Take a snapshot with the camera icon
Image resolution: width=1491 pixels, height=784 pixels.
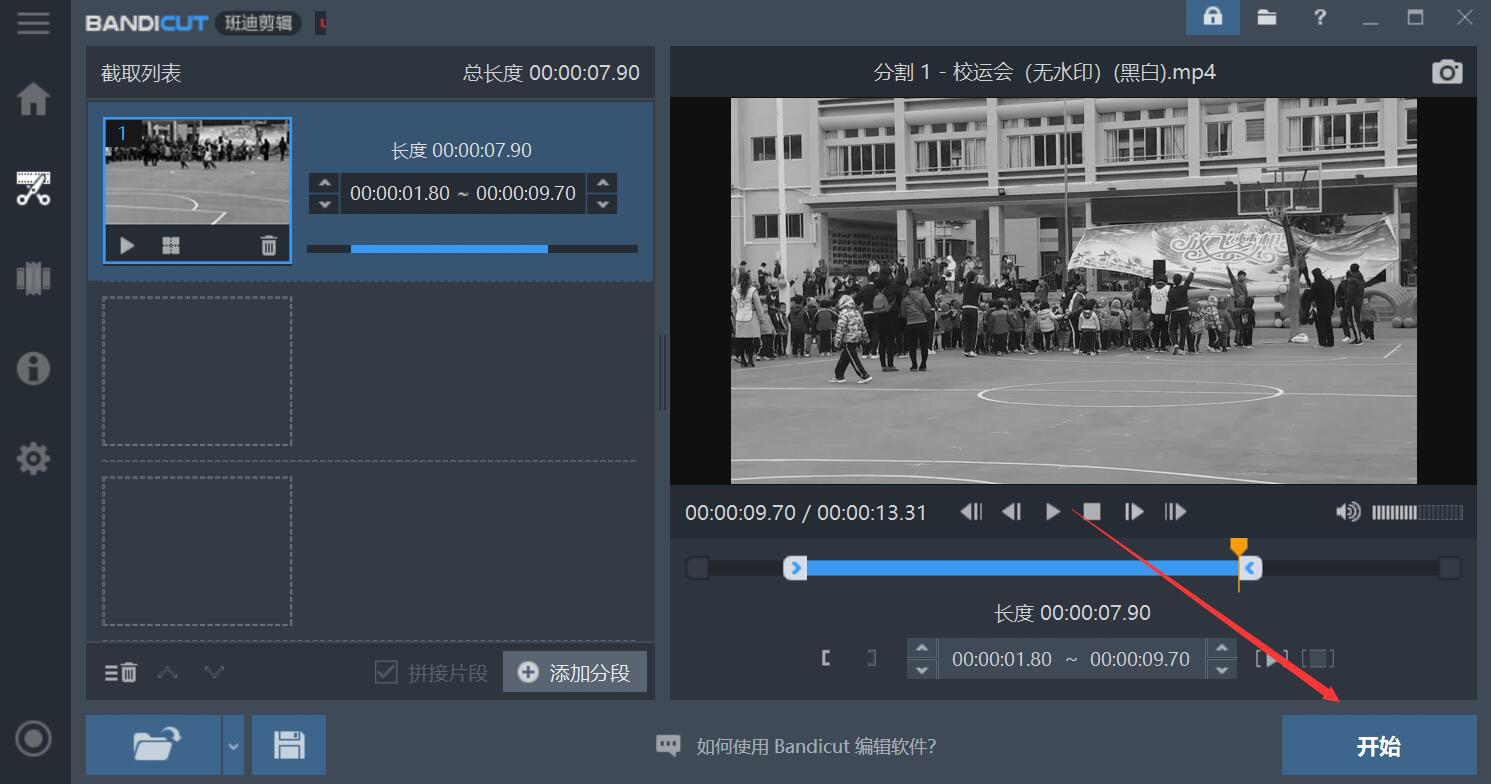coord(1447,72)
